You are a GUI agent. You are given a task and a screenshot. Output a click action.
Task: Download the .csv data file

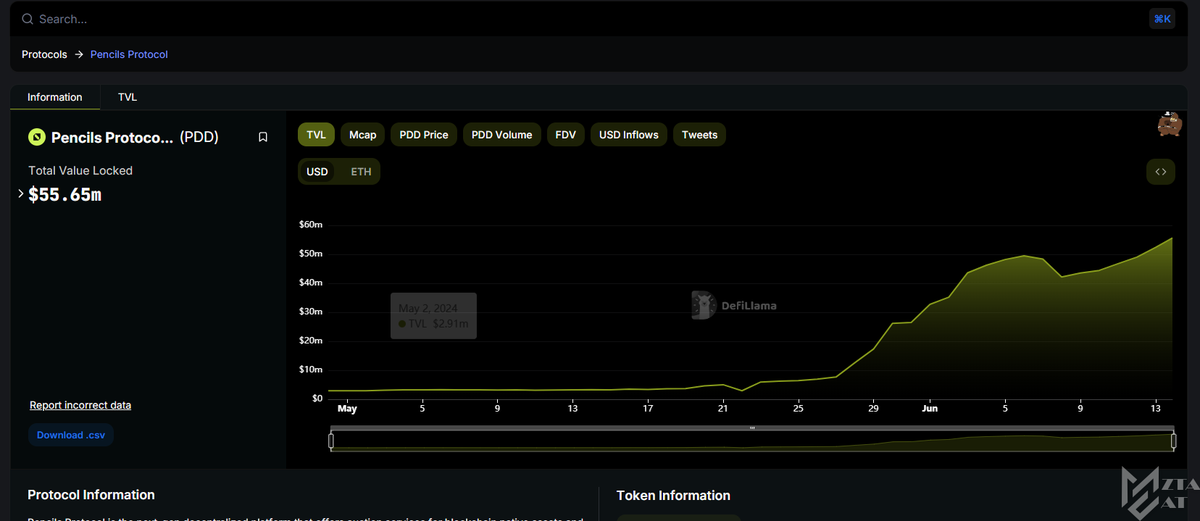(70, 435)
